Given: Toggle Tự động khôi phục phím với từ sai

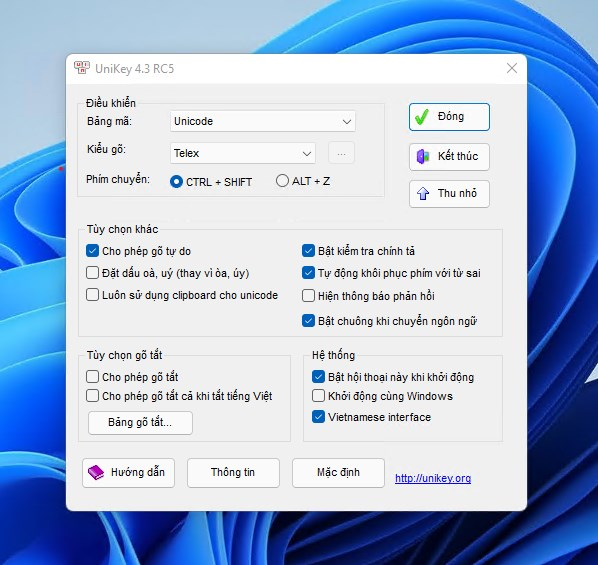Looking at the screenshot, I should pos(308,273).
